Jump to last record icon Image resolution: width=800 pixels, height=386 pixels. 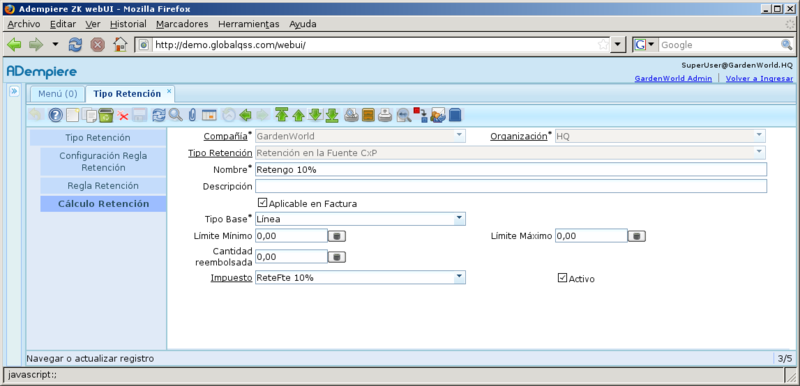332,115
